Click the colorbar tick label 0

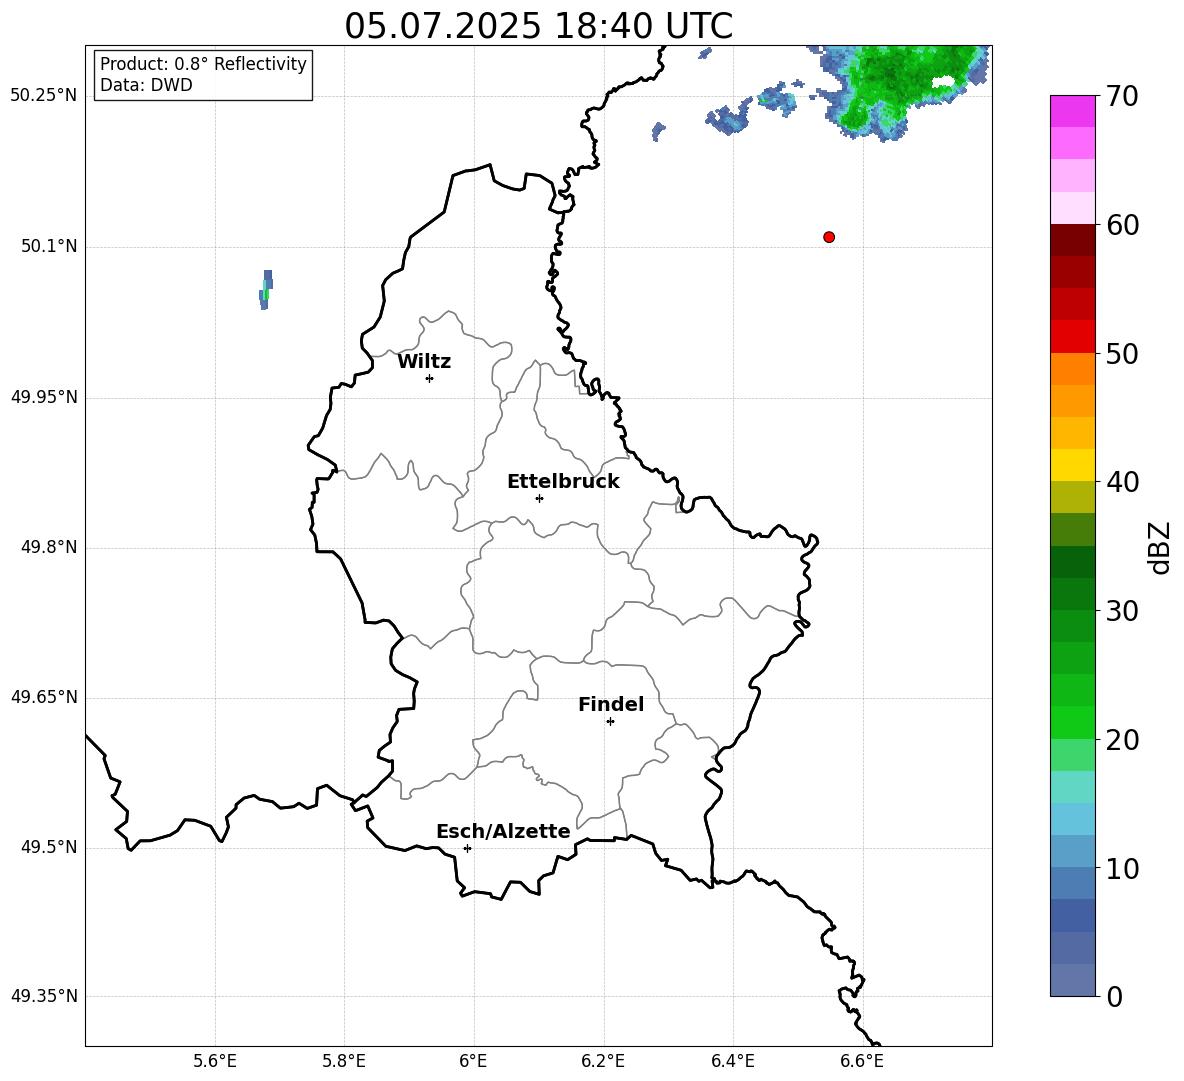pyautogui.click(x=1114, y=997)
